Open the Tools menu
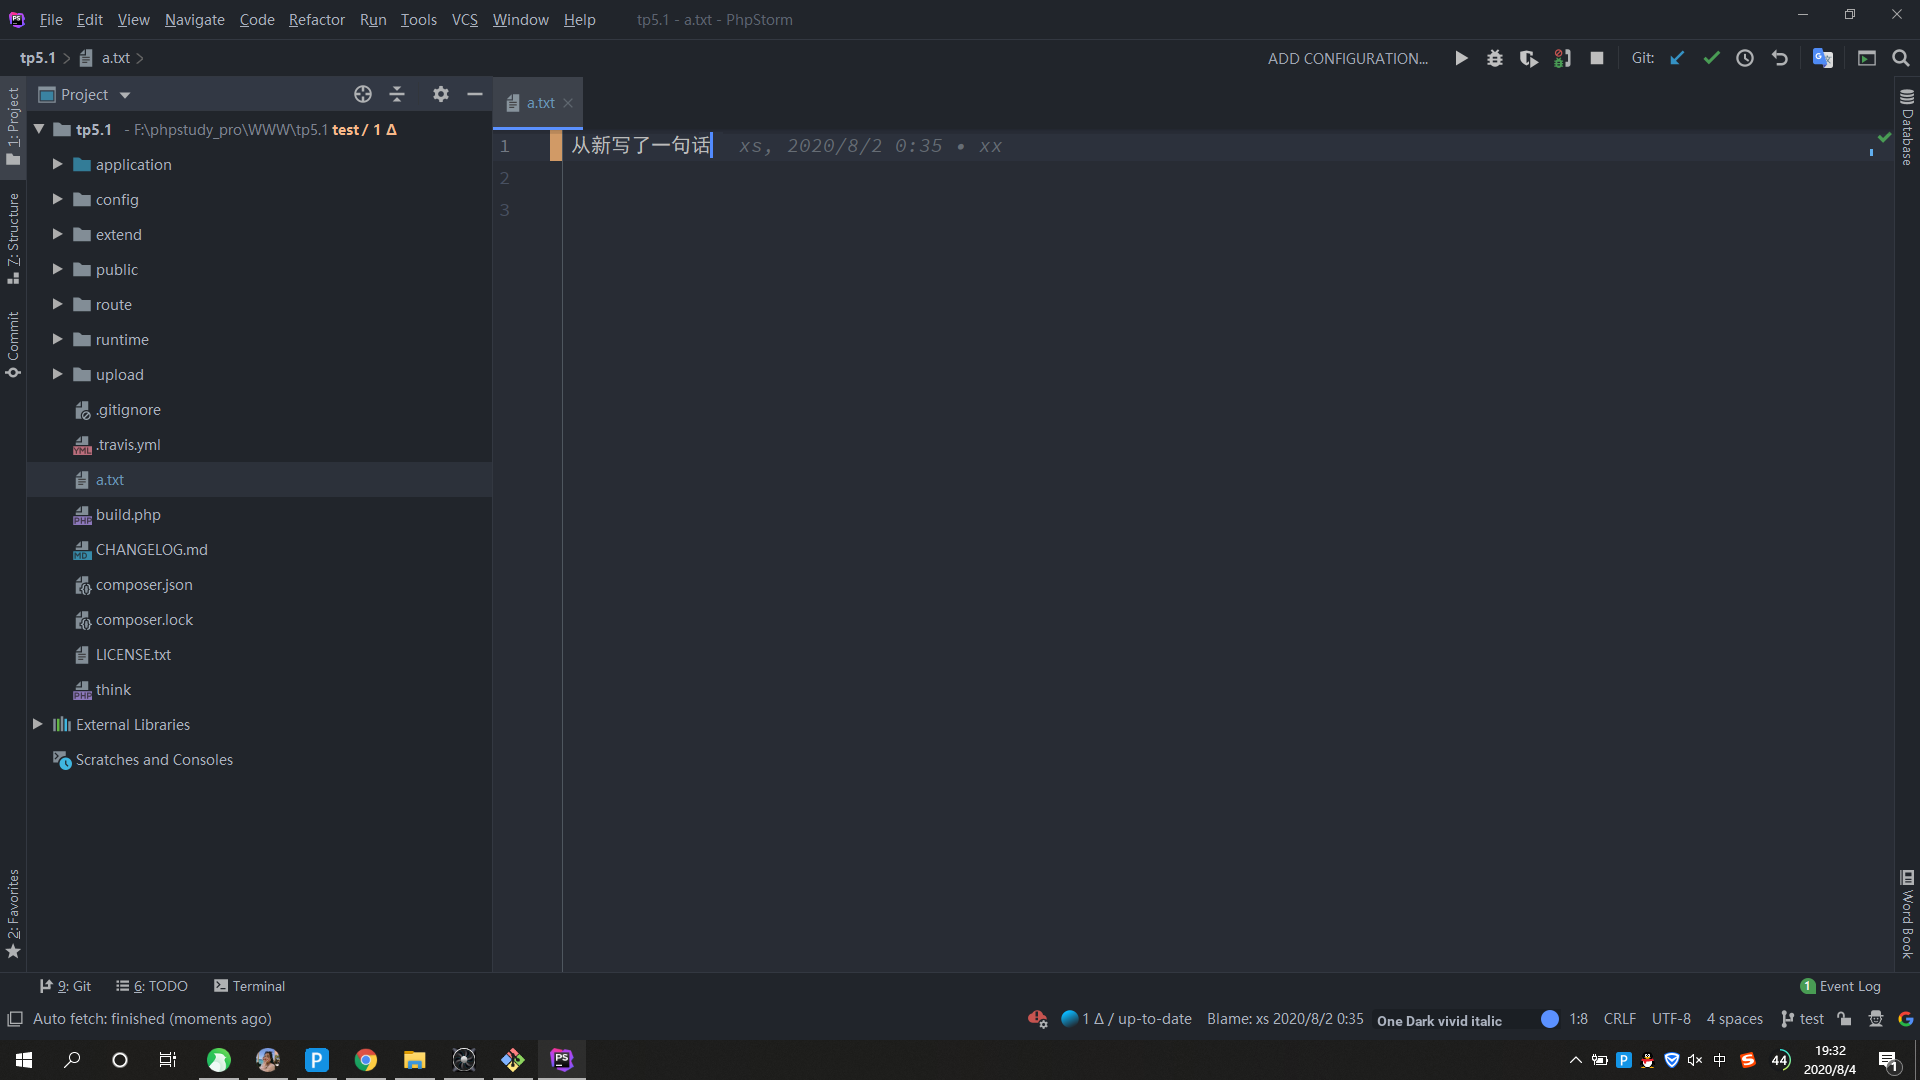 tap(419, 19)
